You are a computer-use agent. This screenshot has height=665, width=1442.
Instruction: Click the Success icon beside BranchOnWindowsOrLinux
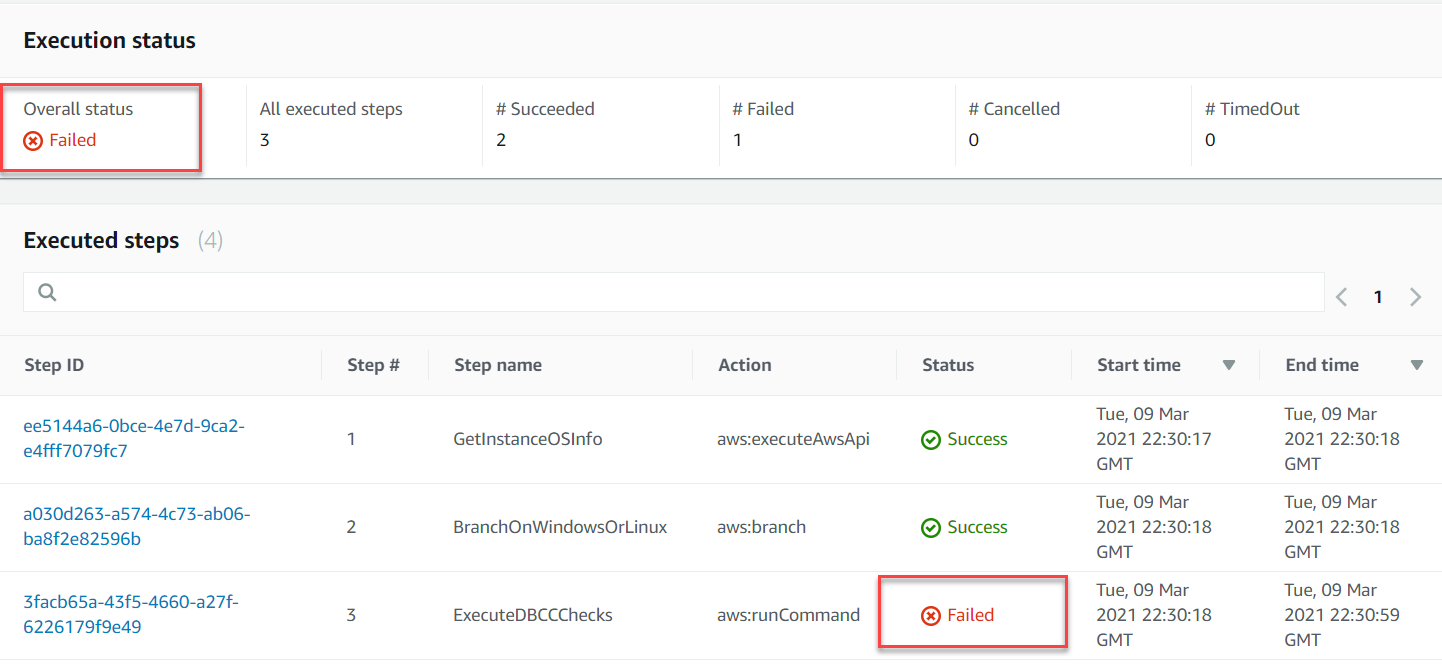click(931, 527)
